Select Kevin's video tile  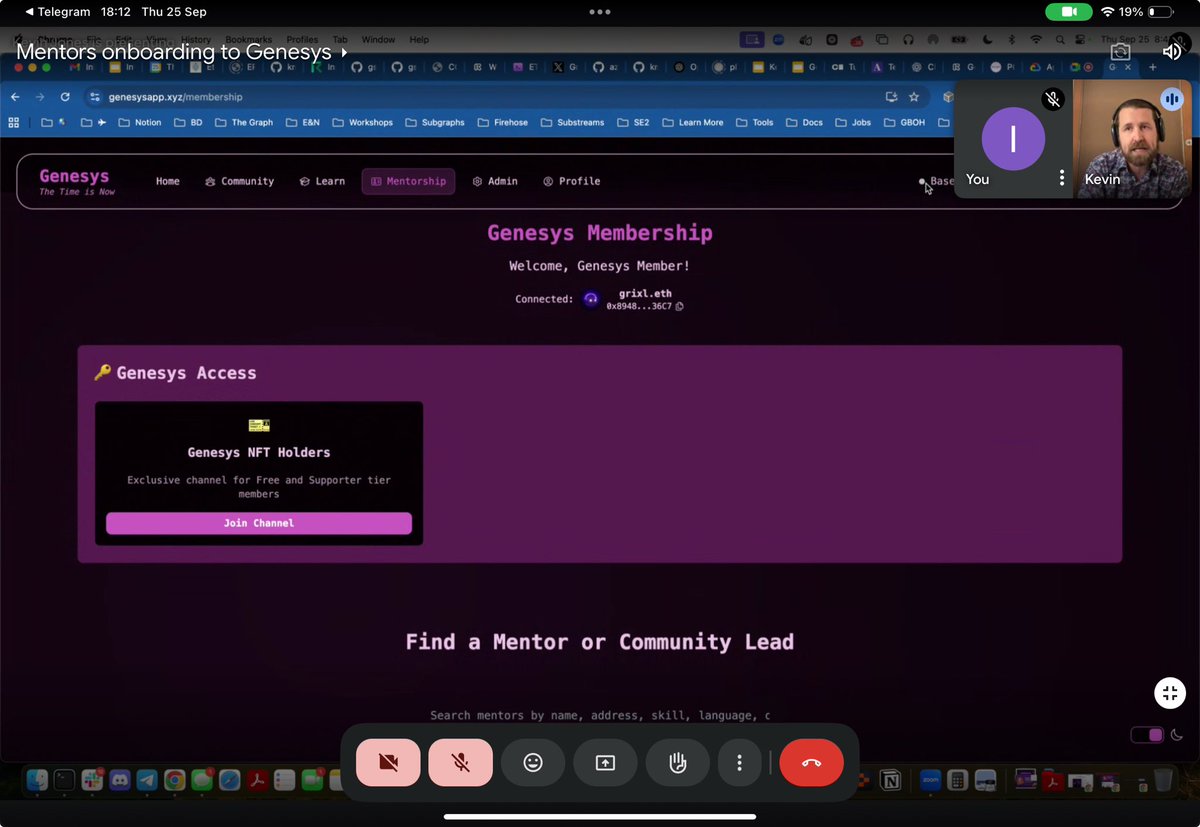[1132, 139]
